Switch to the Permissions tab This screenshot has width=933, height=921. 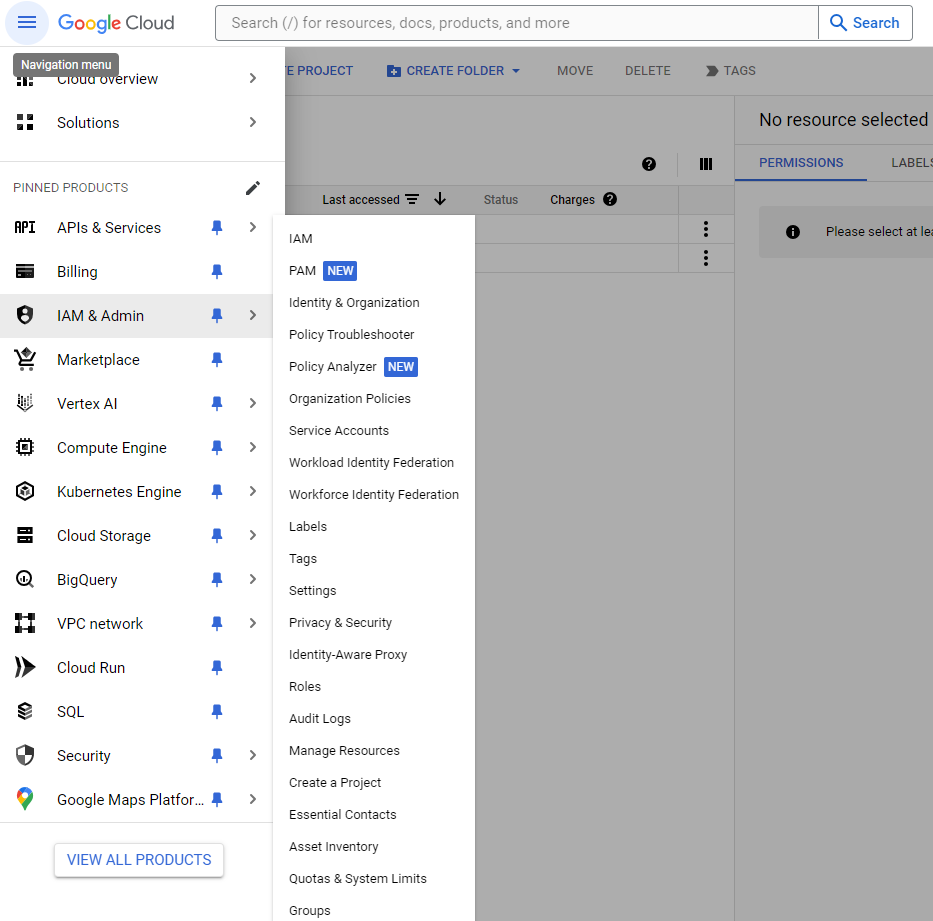[801, 163]
